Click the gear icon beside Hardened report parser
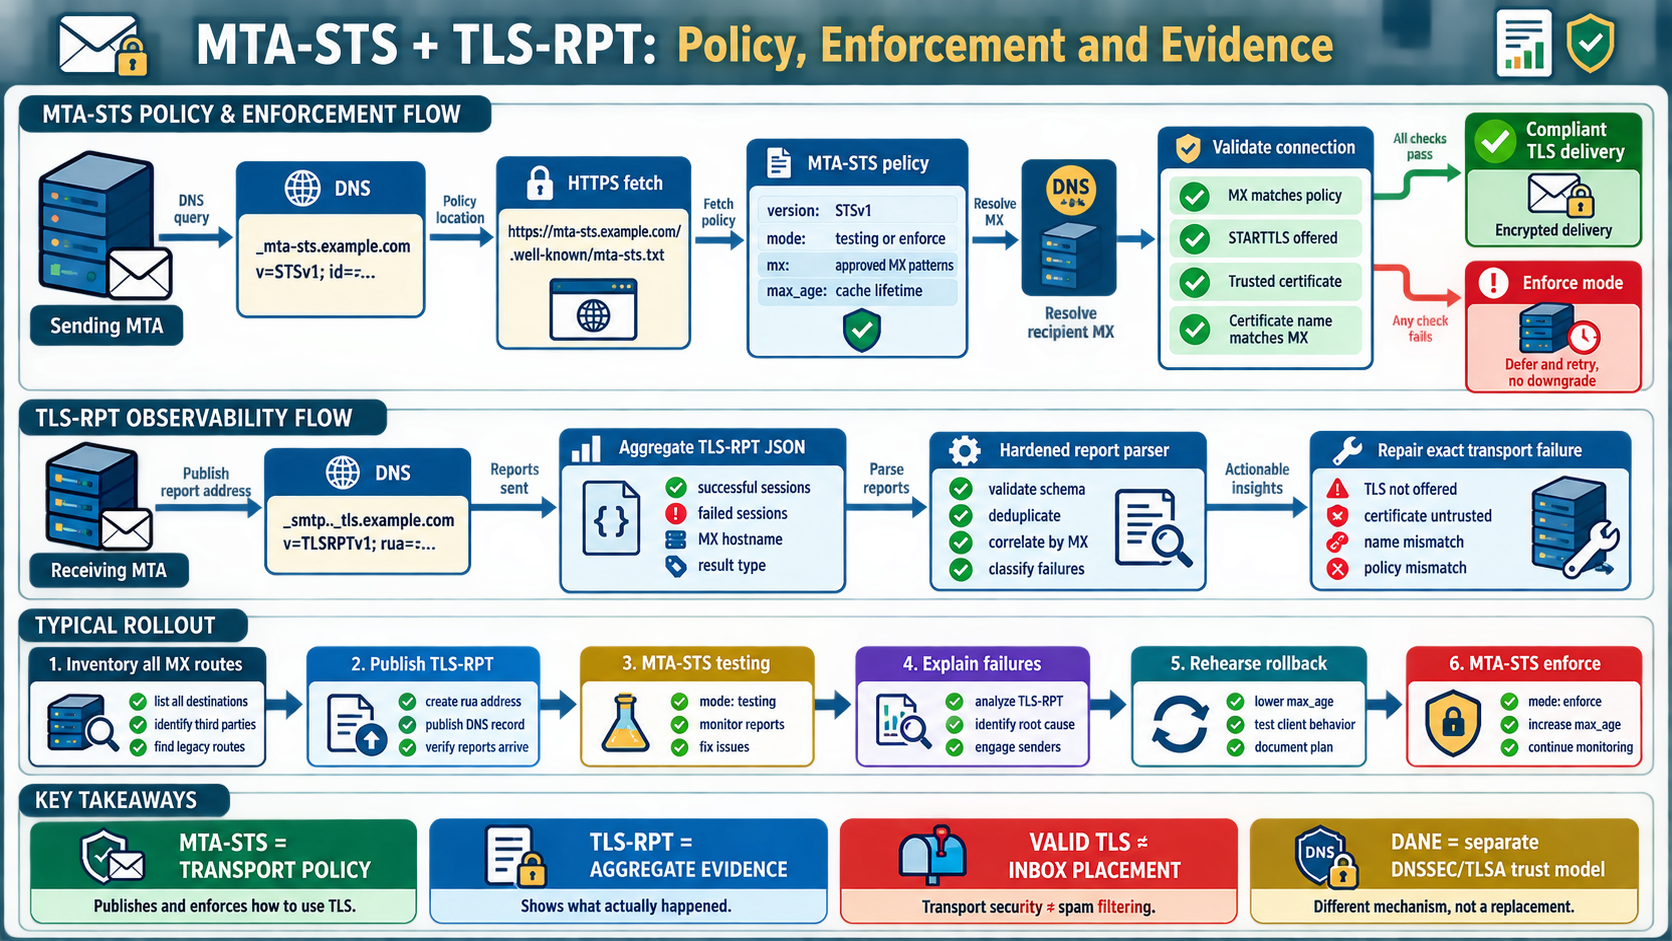Image resolution: width=1672 pixels, height=941 pixels. click(x=965, y=450)
